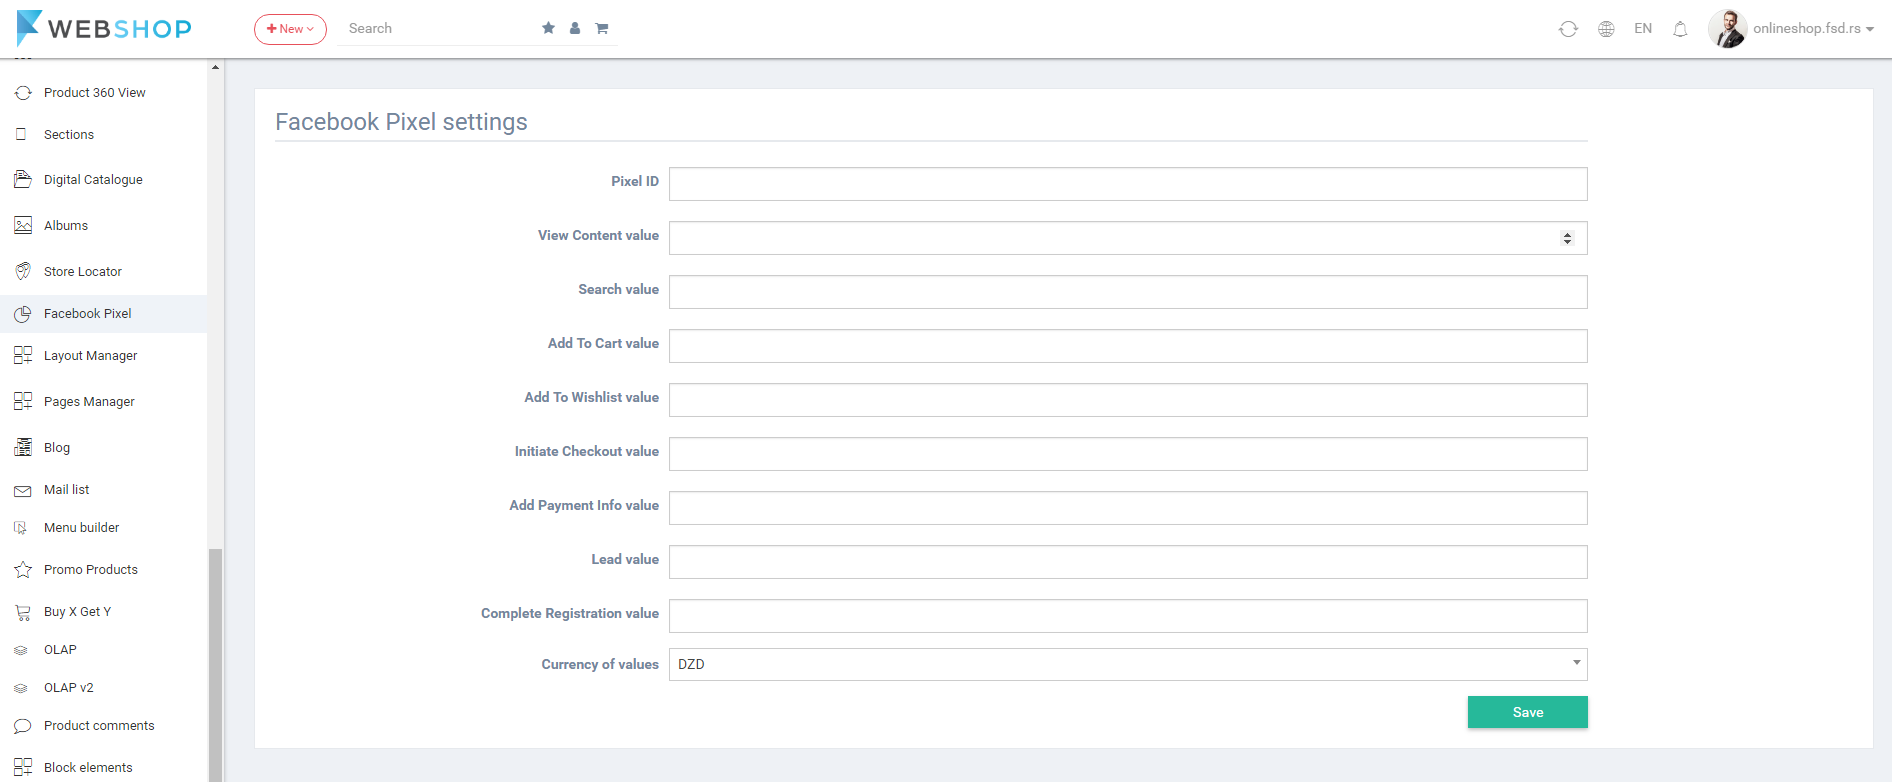Click the View Content value stepper arrows
Viewport: 1892px width, 782px height.
pyautogui.click(x=1567, y=238)
